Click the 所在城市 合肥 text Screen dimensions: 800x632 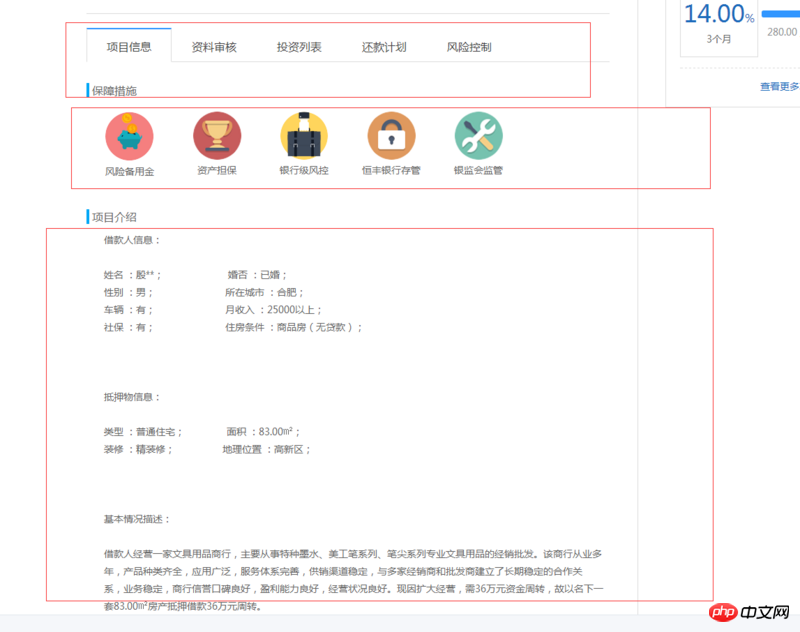pos(264,292)
